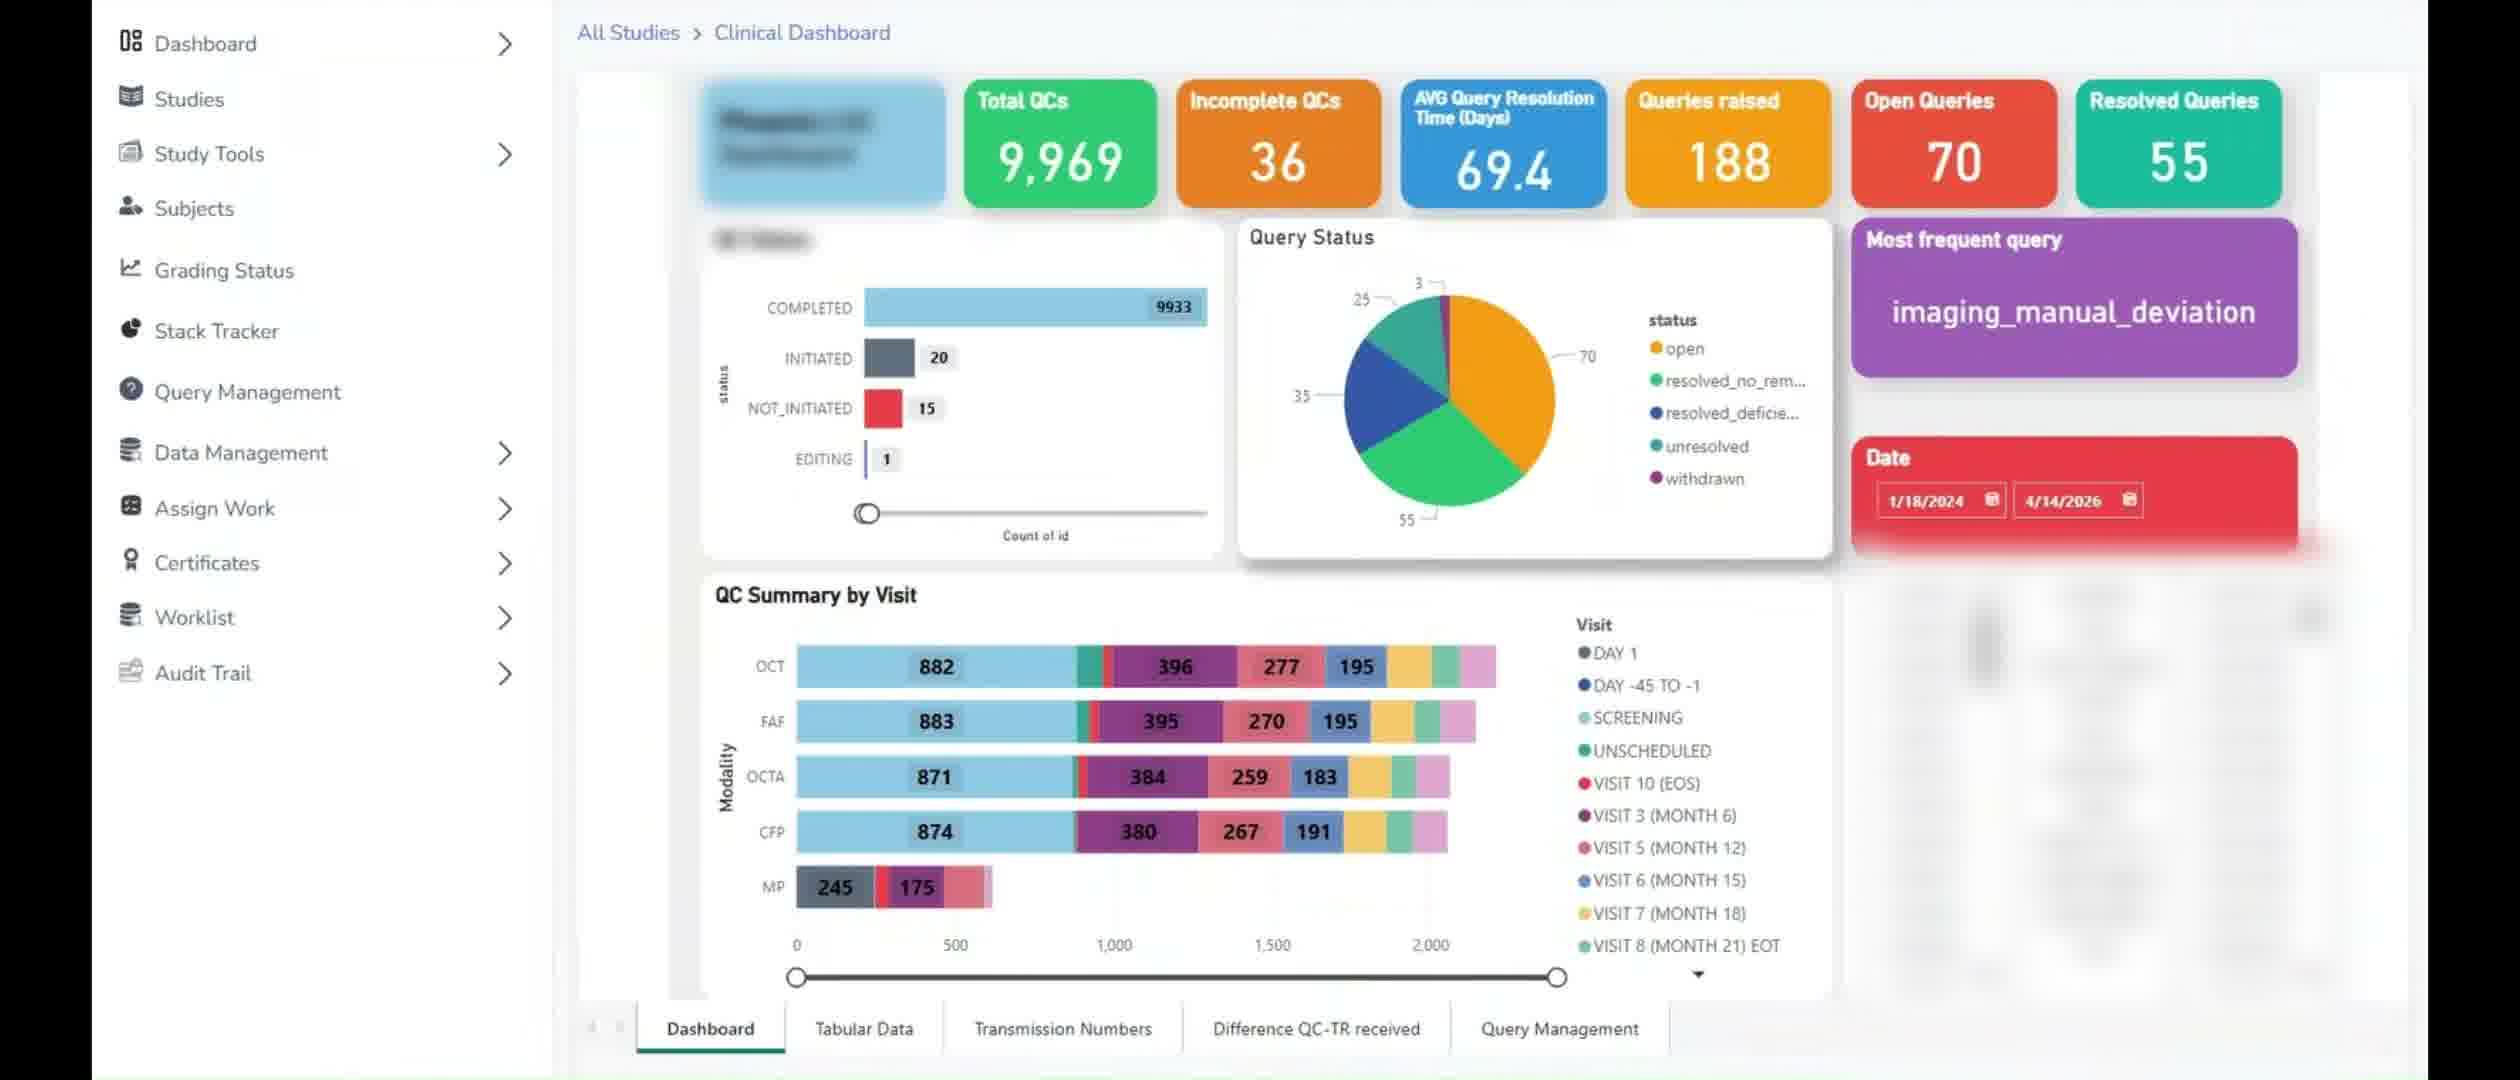Click the Audit Trail icon in the sidebar

point(131,672)
